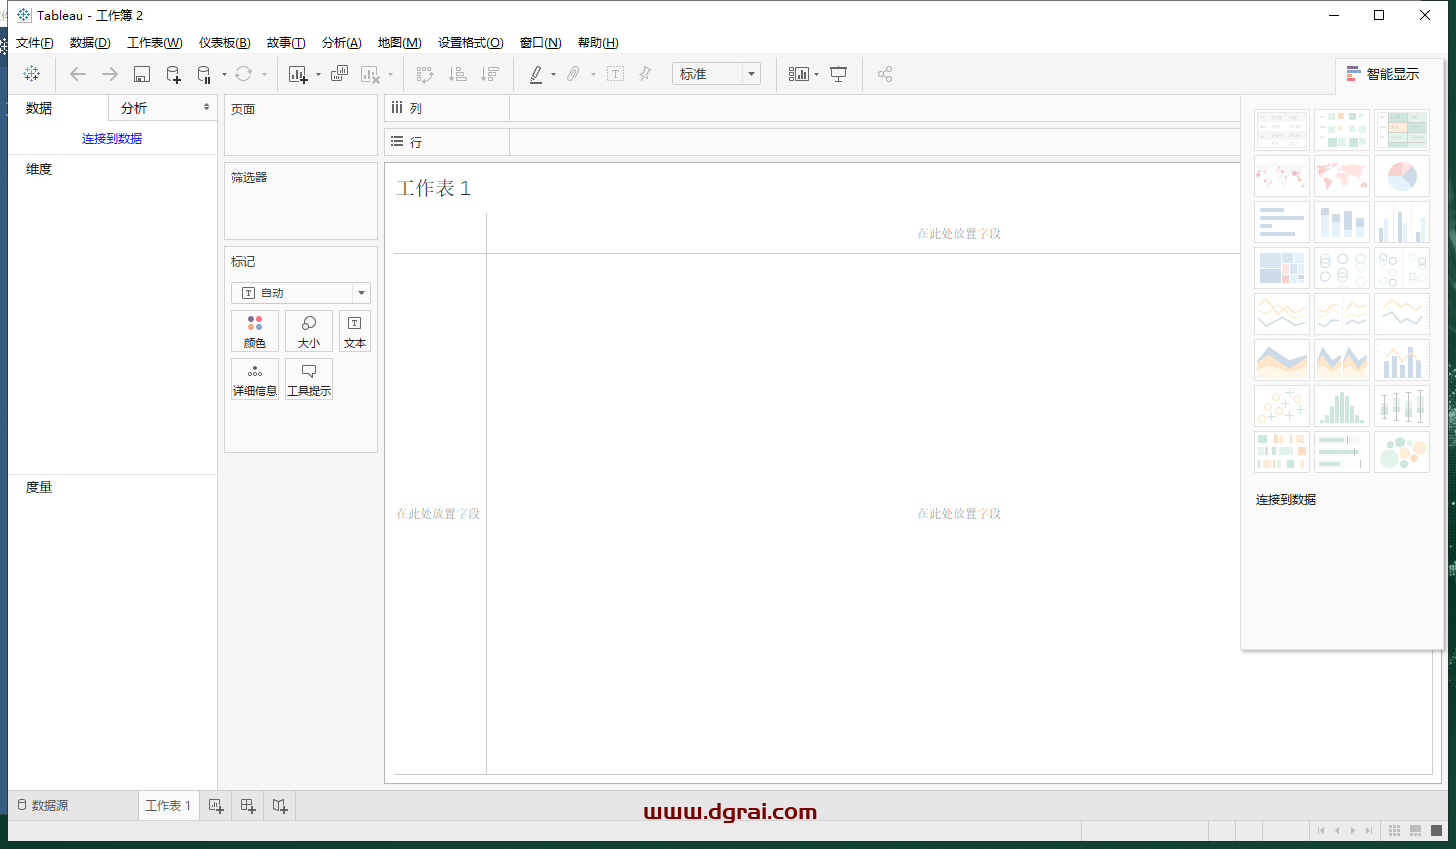The width and height of the screenshot is (1456, 849).
Task: Clear the sheet using the chart-X icon
Action: pos(370,74)
